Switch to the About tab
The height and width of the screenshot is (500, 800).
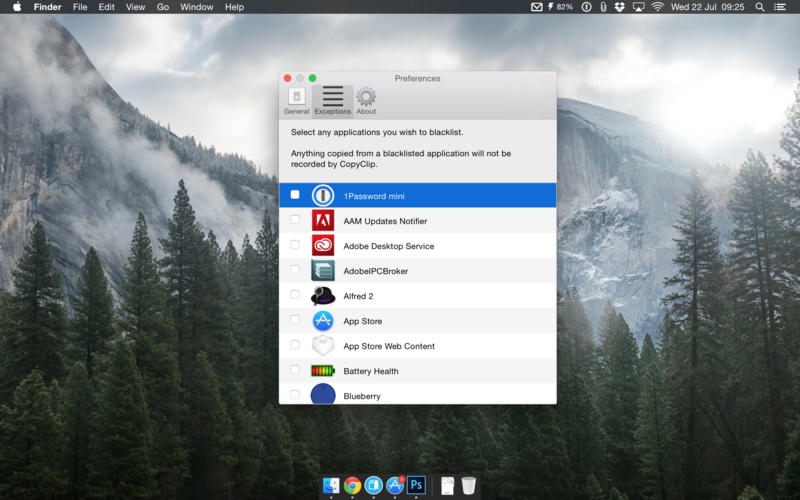[366, 100]
